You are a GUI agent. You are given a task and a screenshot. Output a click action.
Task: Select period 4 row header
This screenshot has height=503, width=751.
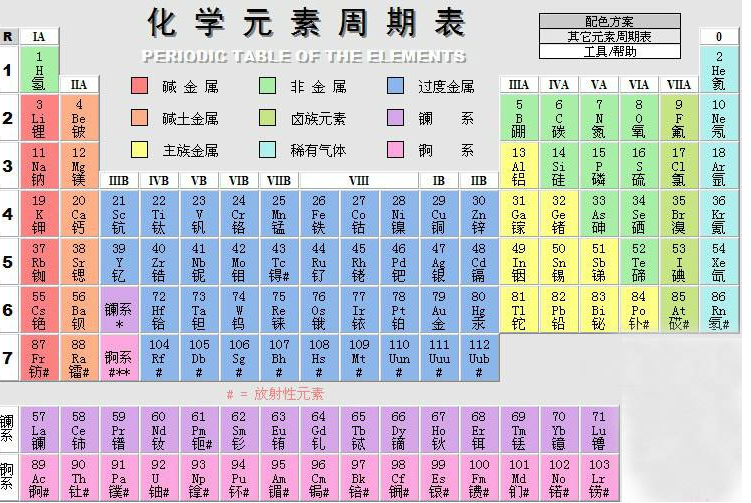point(9,214)
